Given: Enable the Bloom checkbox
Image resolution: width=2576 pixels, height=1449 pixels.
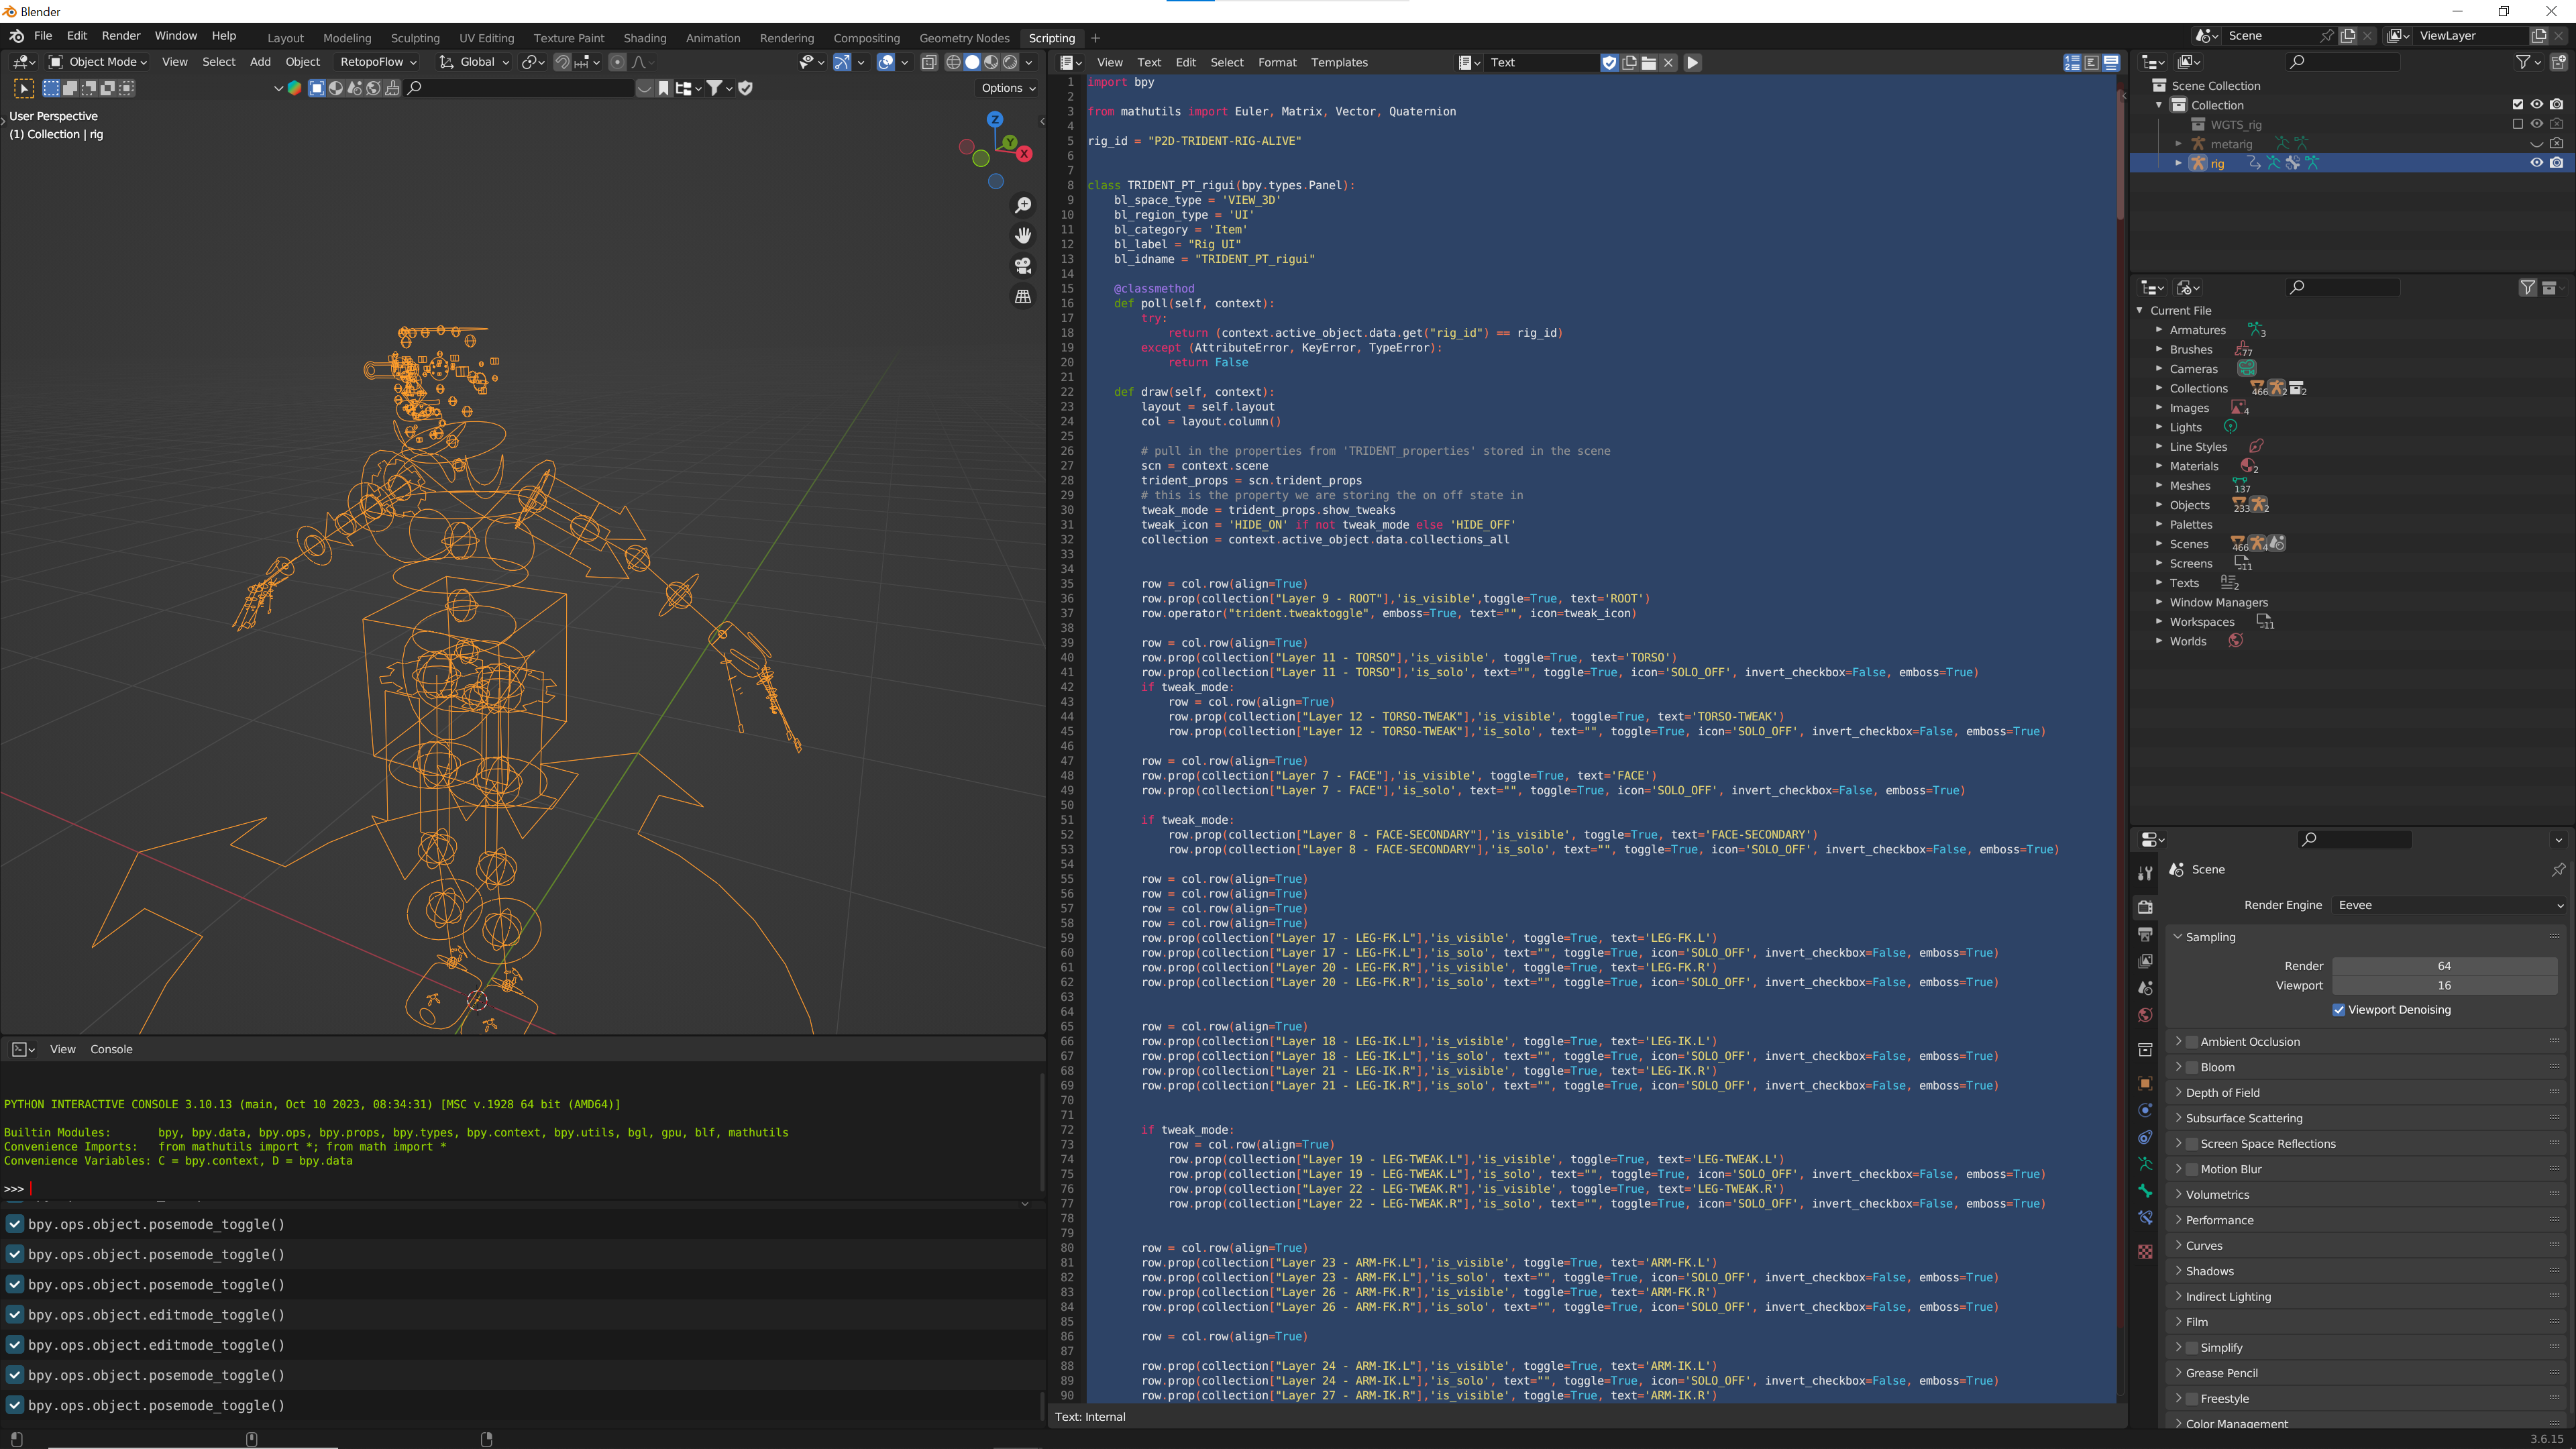Looking at the screenshot, I should [x=2192, y=1067].
